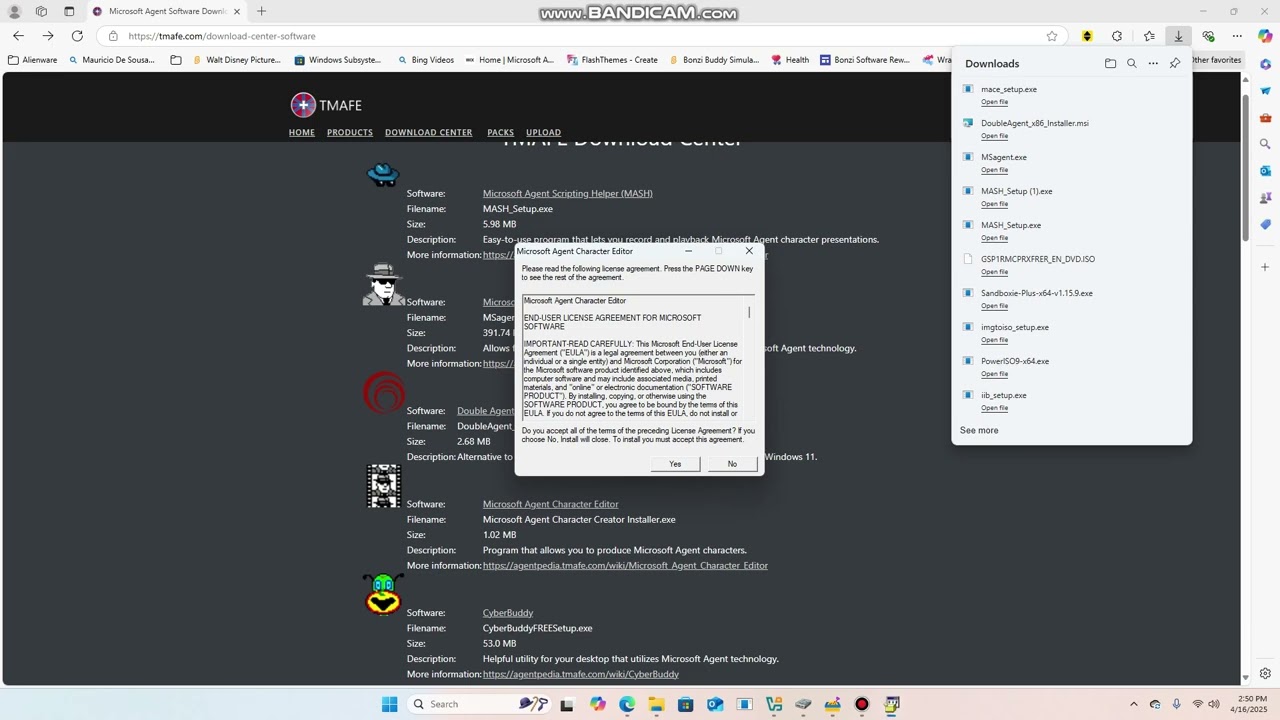Click the TMAFE site logo
Viewport: 1280px width, 720px height.
click(326, 105)
